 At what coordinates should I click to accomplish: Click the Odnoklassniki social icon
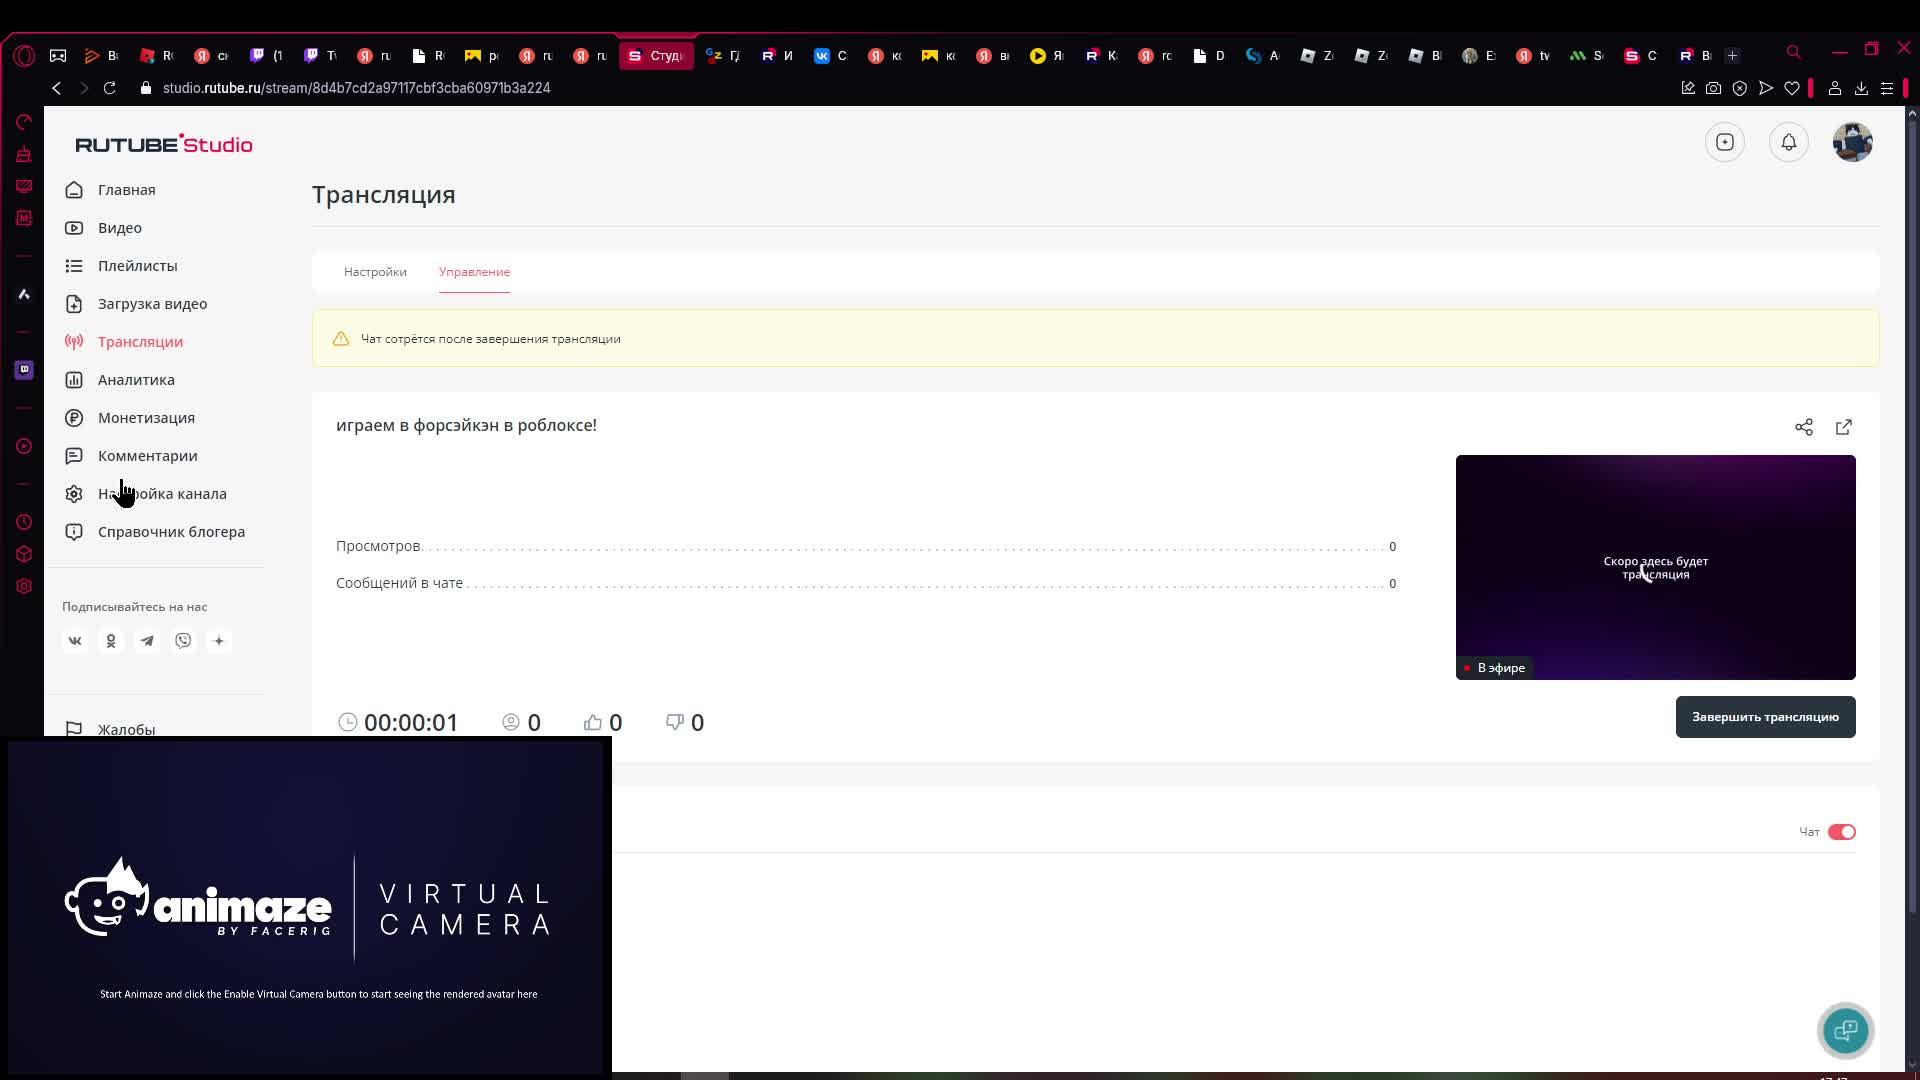tap(111, 641)
